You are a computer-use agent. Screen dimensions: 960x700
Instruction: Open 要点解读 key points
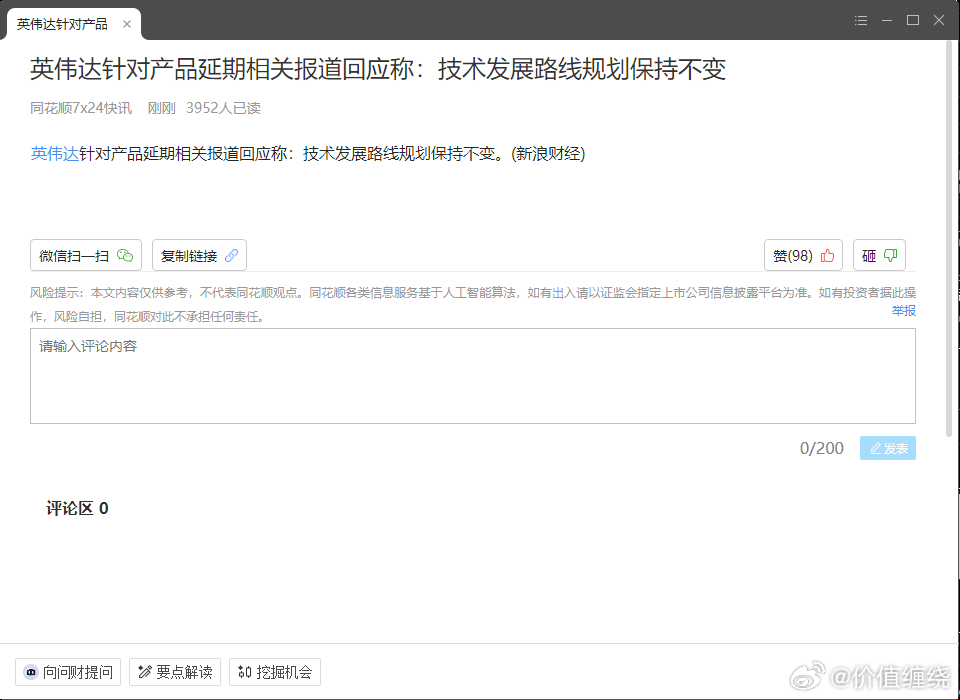[174, 672]
